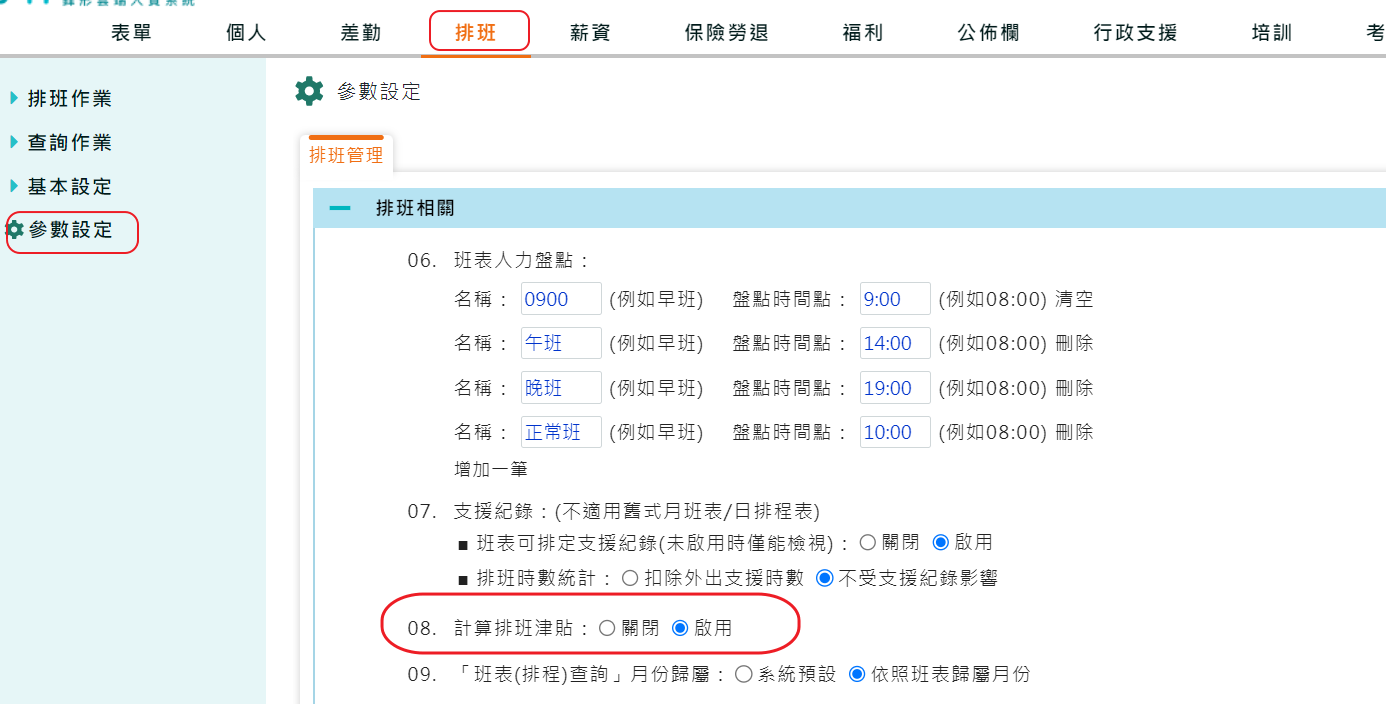The width and height of the screenshot is (1386, 704).
Task: Click the 14:00 盤點時間點 input
Action: pyautogui.click(x=894, y=343)
